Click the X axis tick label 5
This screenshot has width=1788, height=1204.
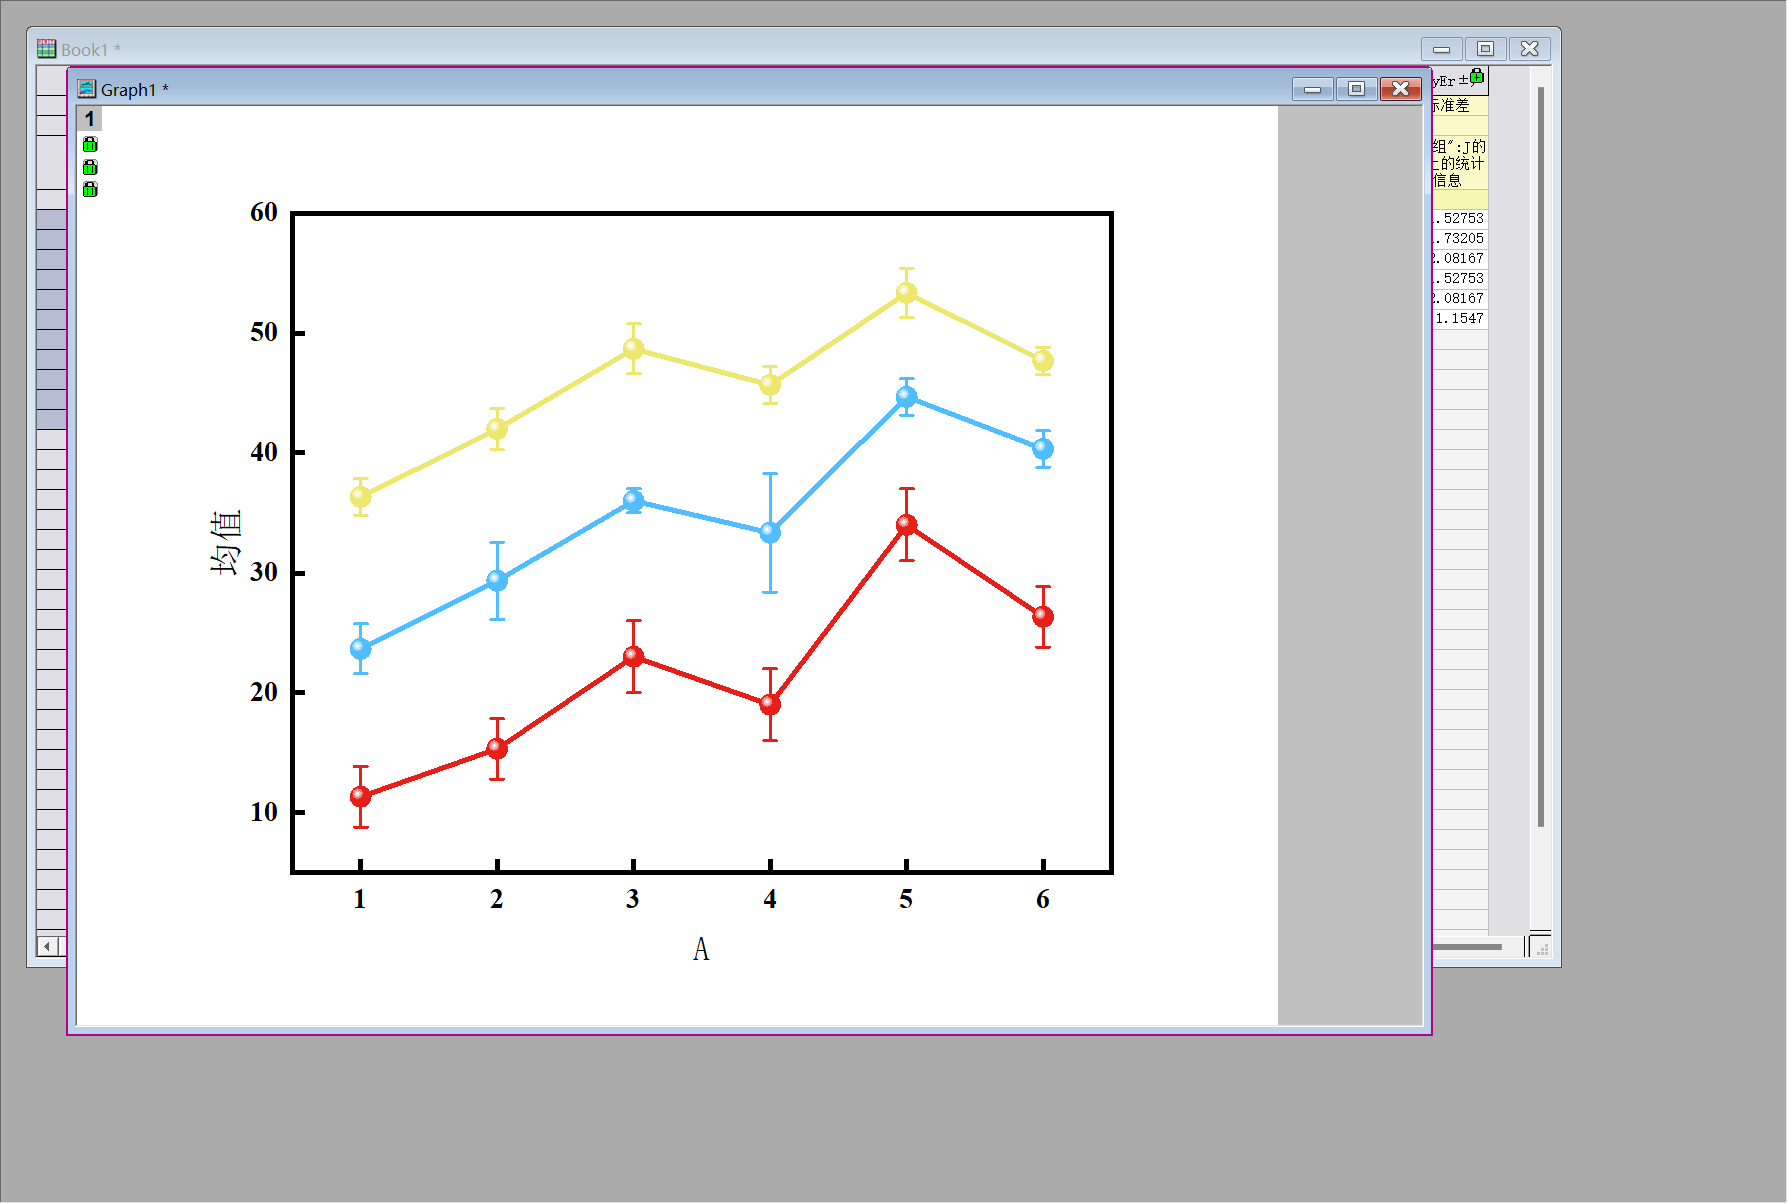coord(906,899)
